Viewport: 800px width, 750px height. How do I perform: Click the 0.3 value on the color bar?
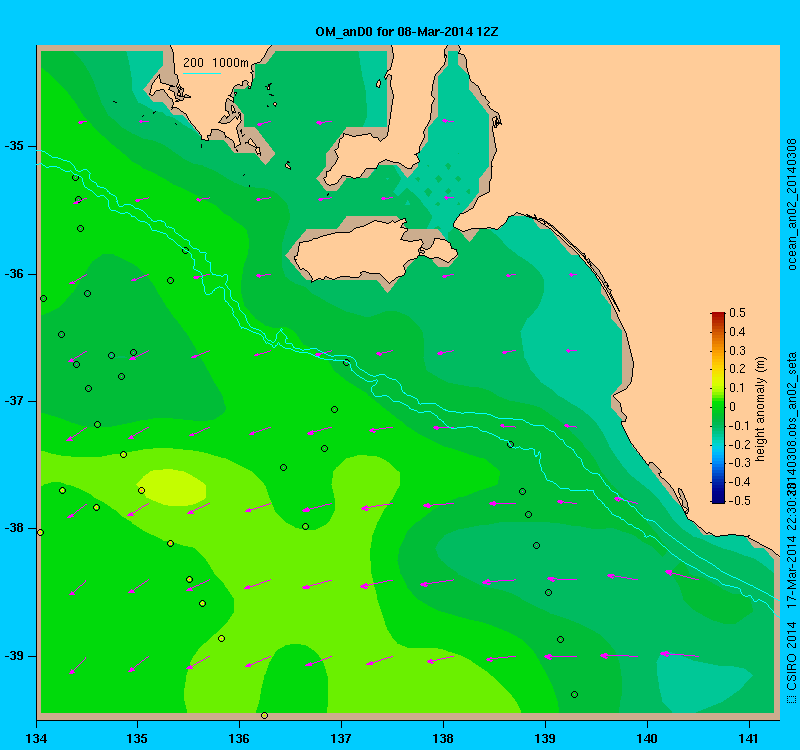coord(737,351)
